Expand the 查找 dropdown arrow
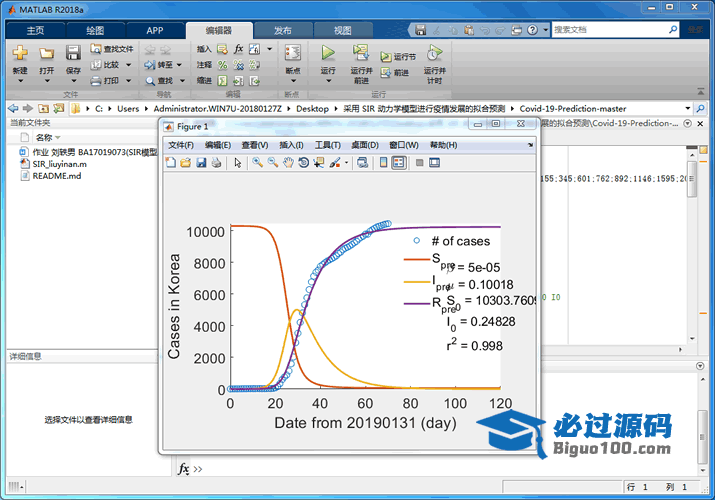Image resolution: width=715 pixels, height=500 pixels. (182, 81)
